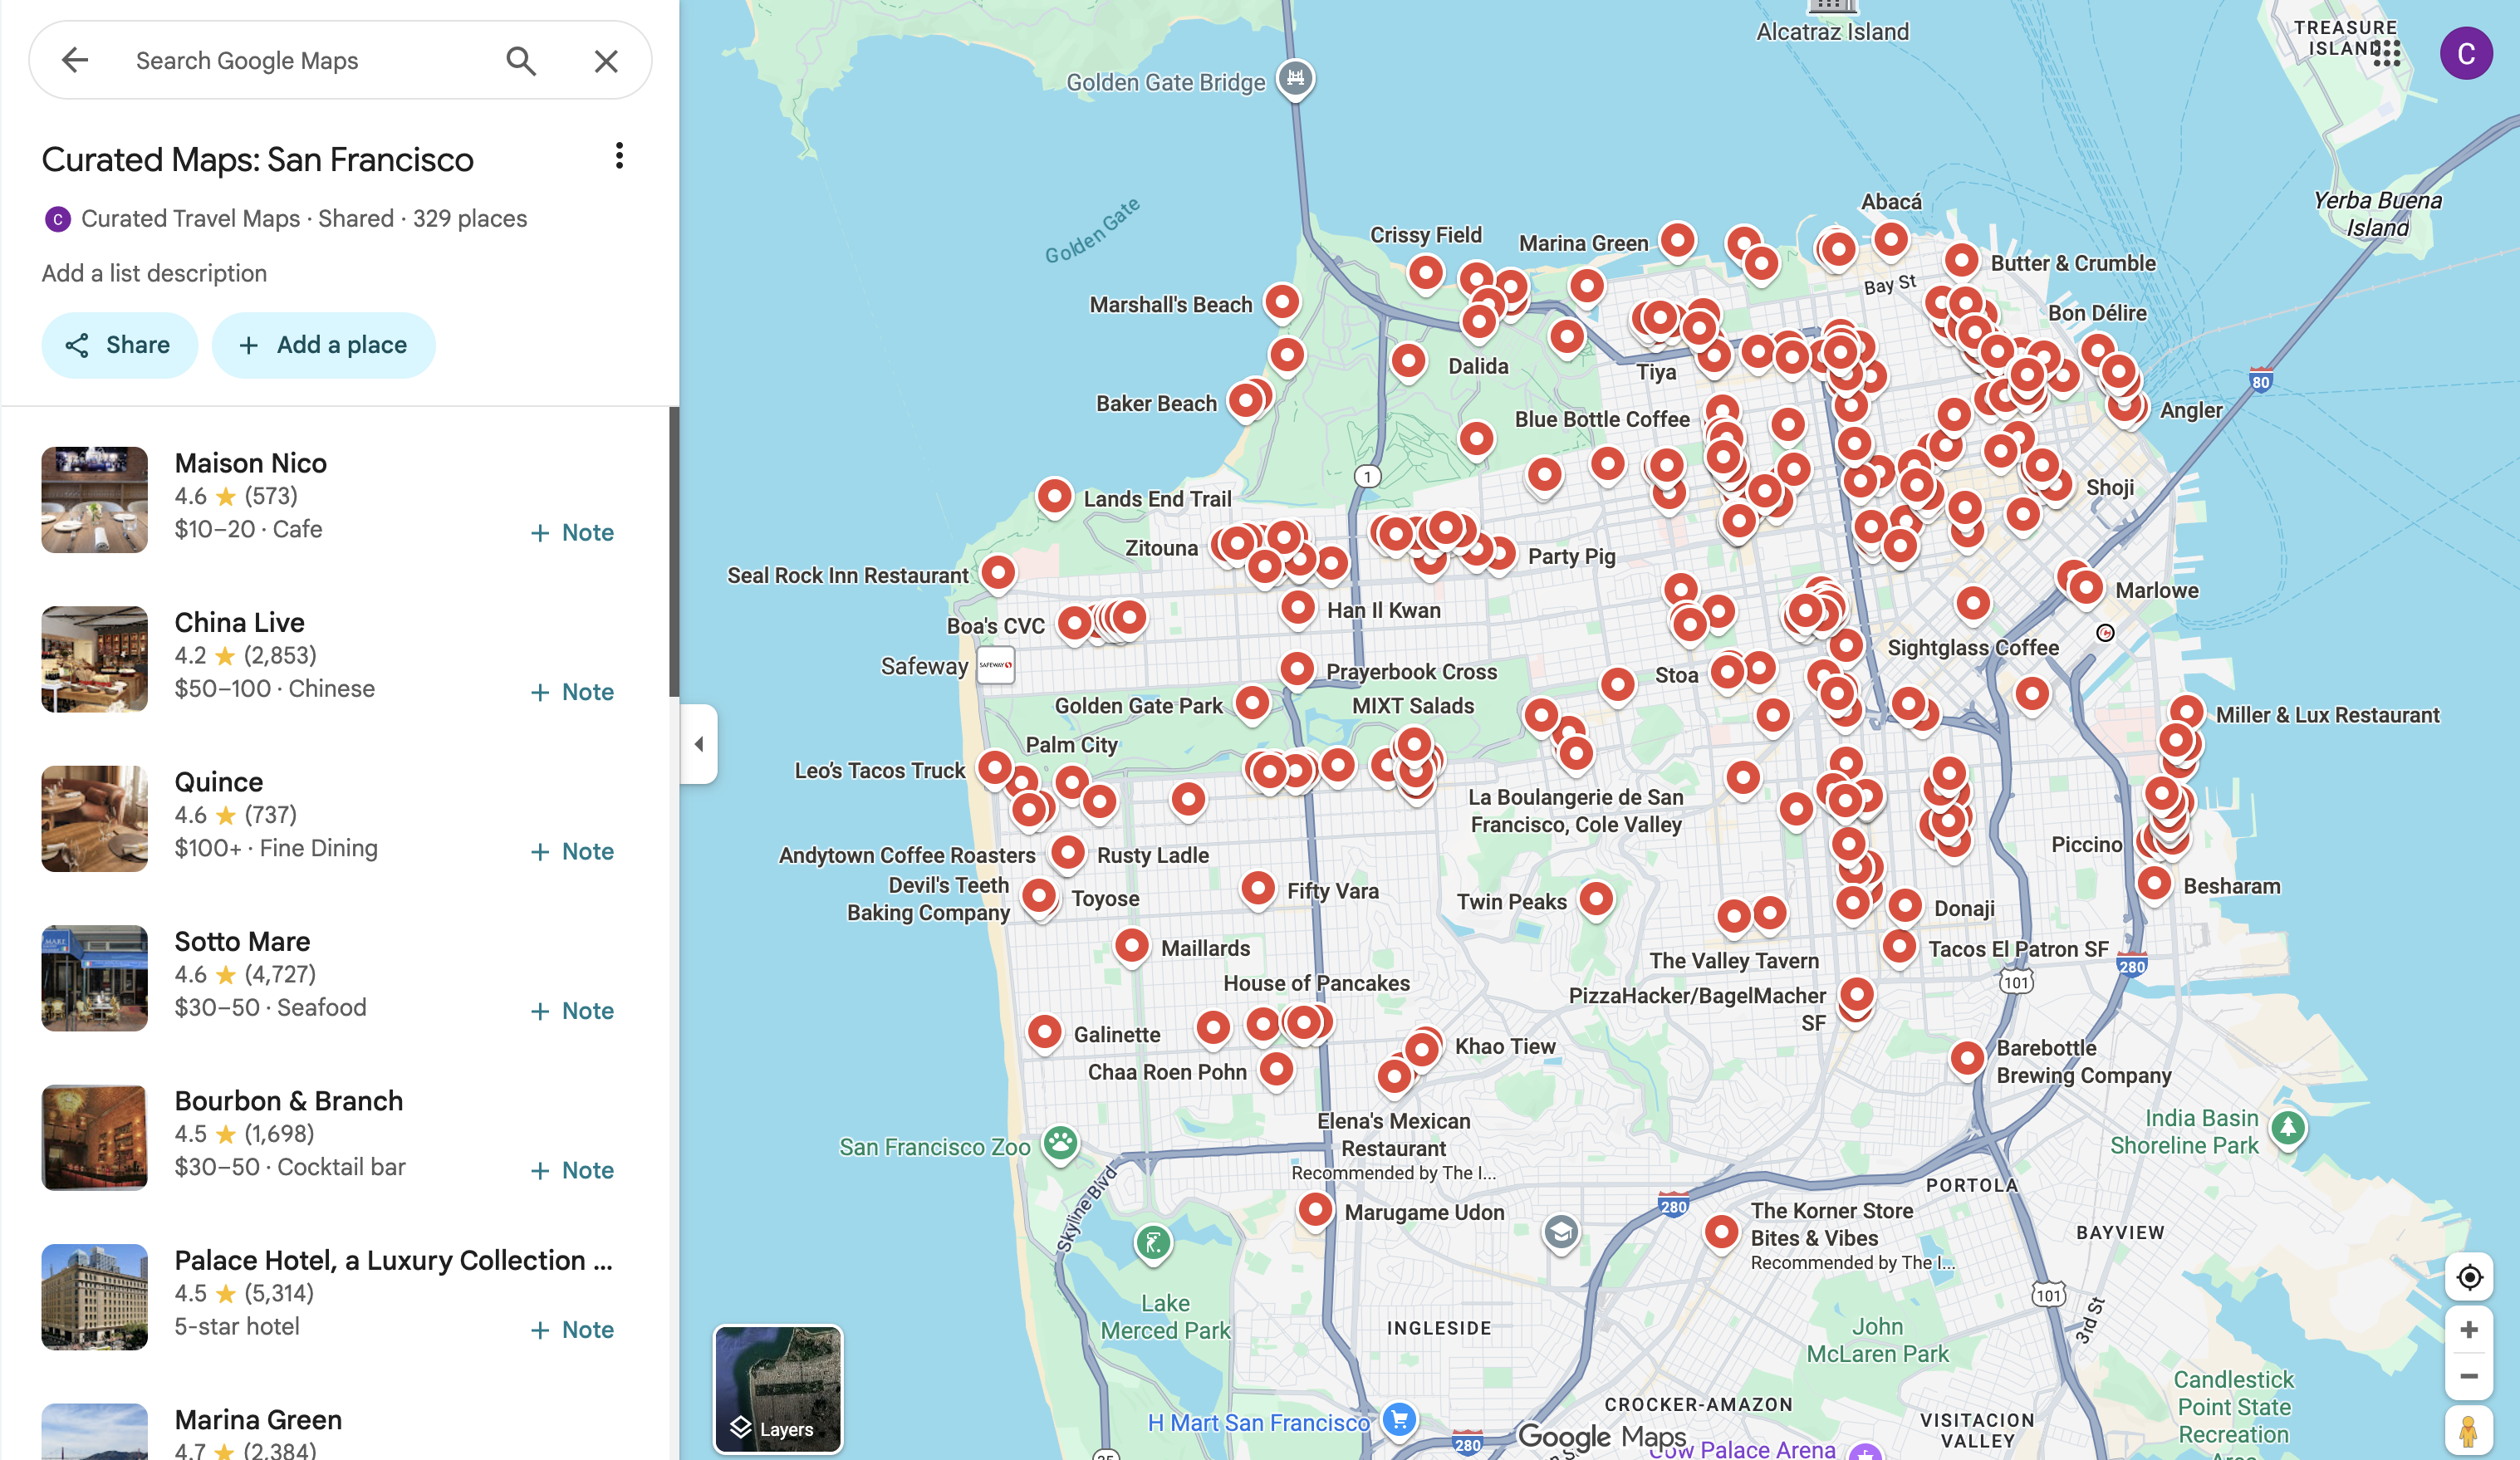The width and height of the screenshot is (2520, 1460).
Task: Open the Layers map type selector
Action: pyautogui.click(x=777, y=1389)
